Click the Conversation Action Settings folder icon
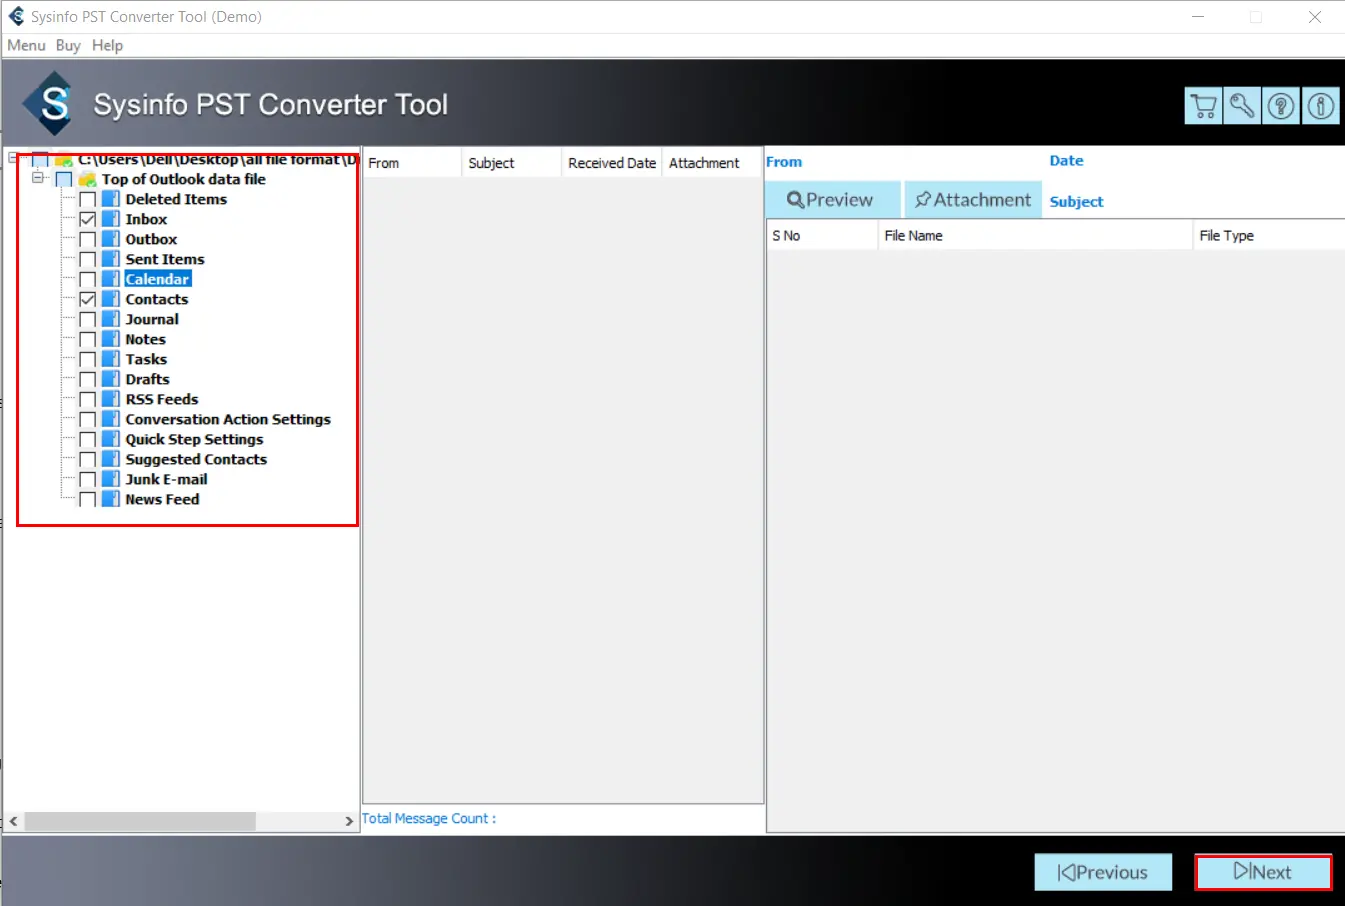The height and width of the screenshot is (906, 1345). pyautogui.click(x=111, y=419)
